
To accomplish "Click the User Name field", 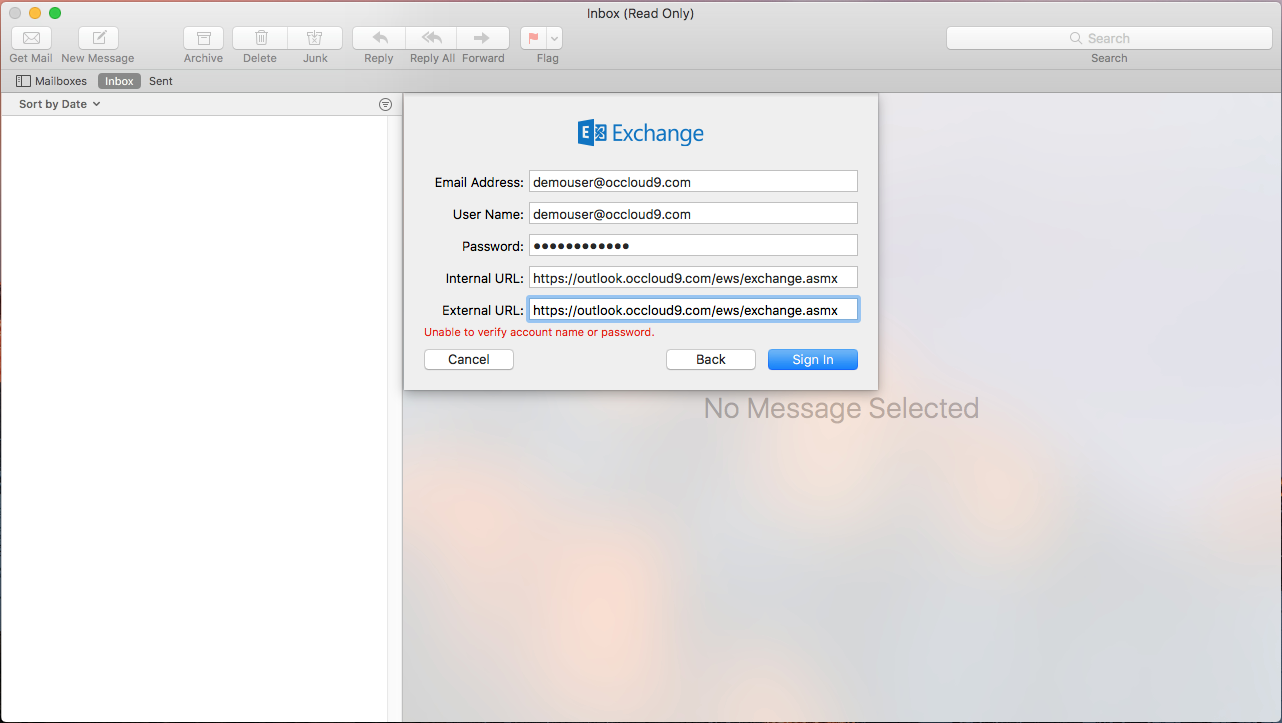I will (x=693, y=213).
